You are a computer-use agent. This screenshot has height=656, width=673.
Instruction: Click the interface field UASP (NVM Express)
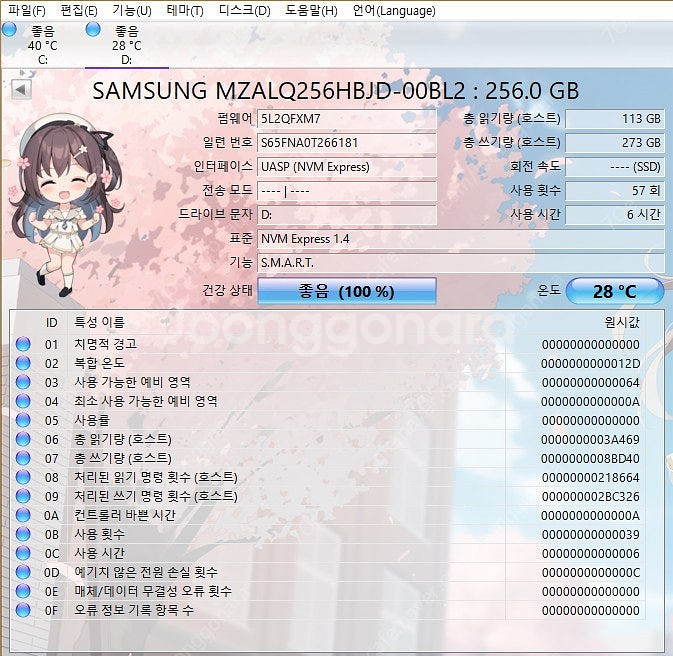347,167
